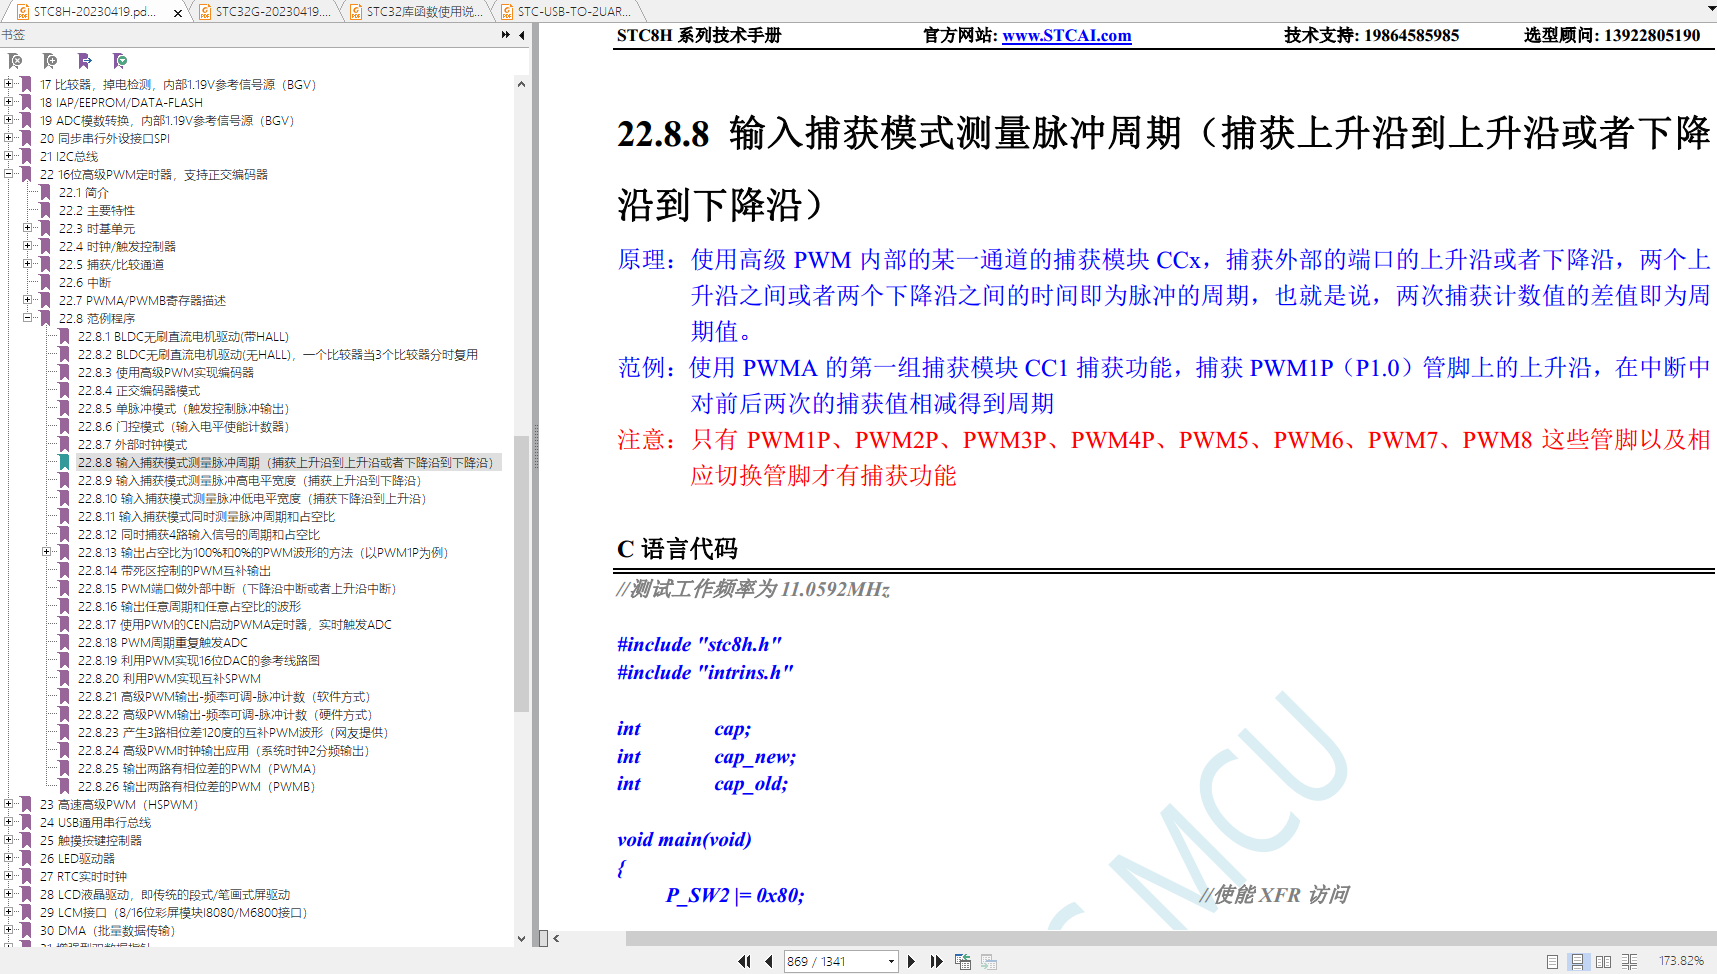Click the go to next view icon
This screenshot has width=1717, height=974.
[989, 961]
